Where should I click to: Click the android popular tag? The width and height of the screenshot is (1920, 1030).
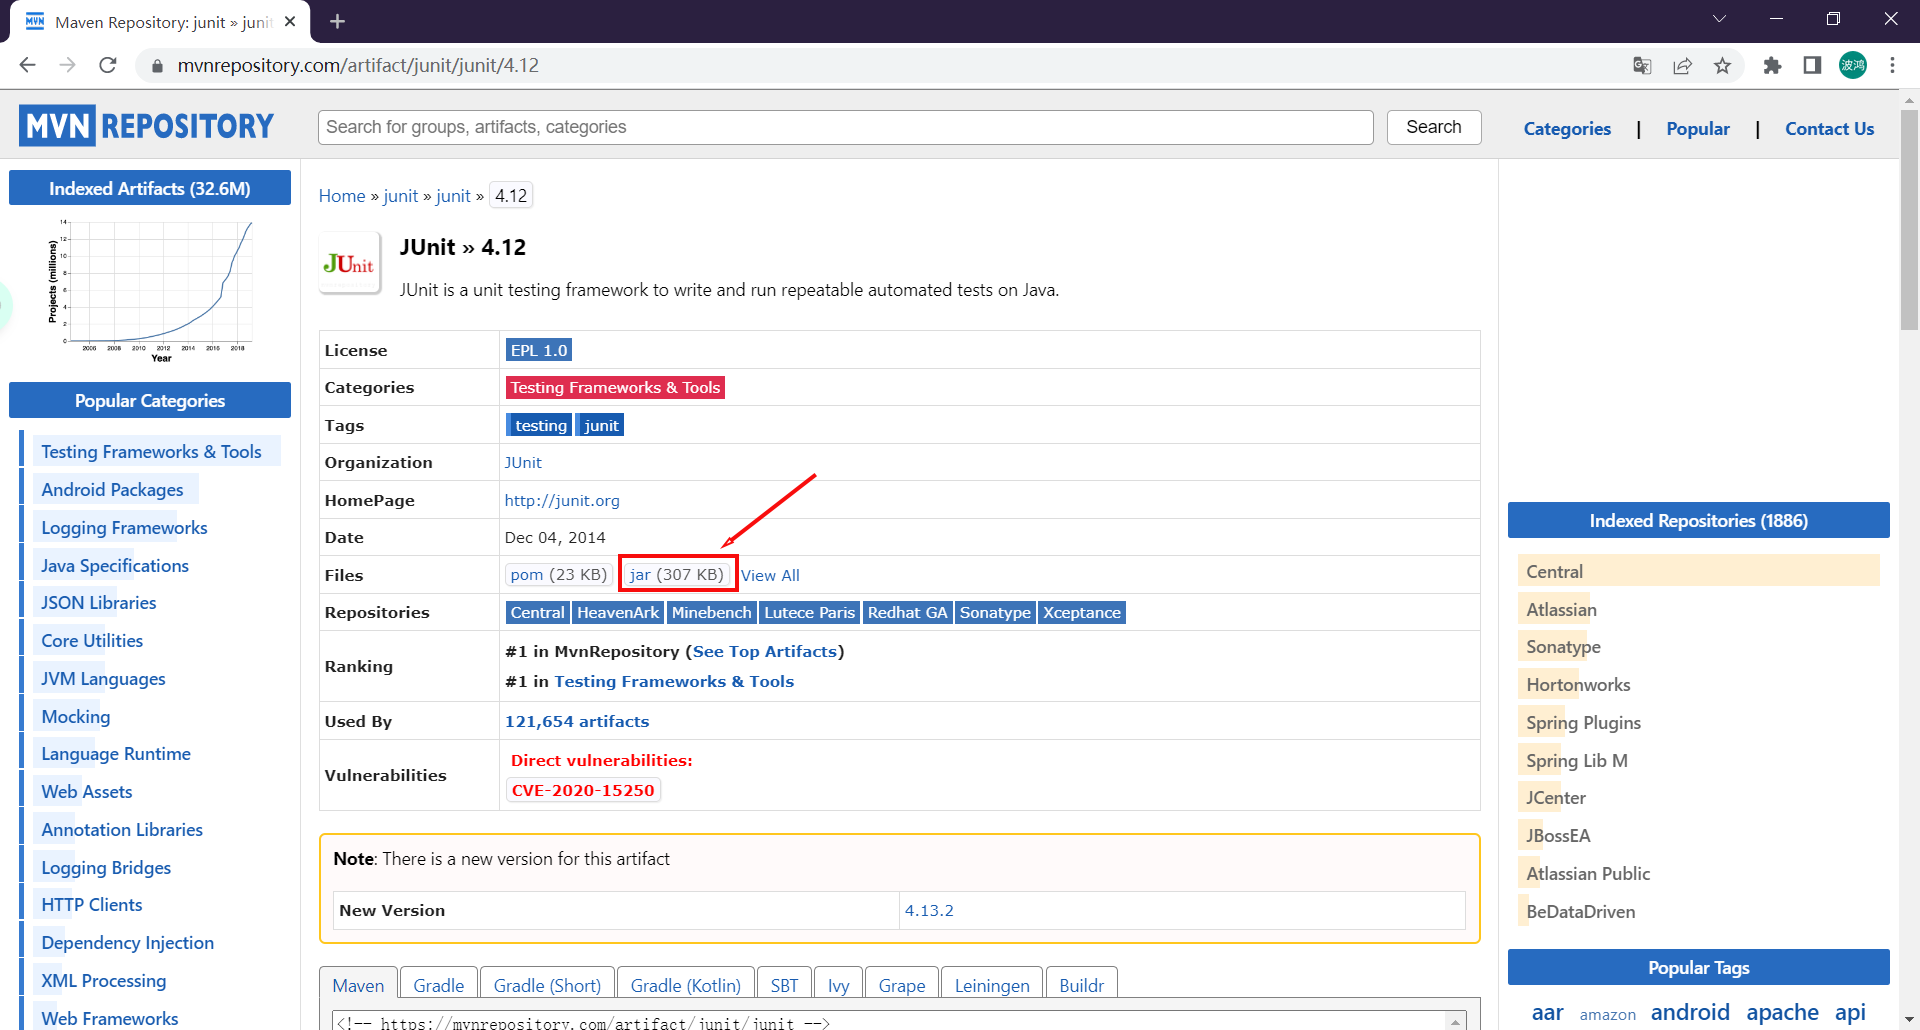[1690, 1012]
